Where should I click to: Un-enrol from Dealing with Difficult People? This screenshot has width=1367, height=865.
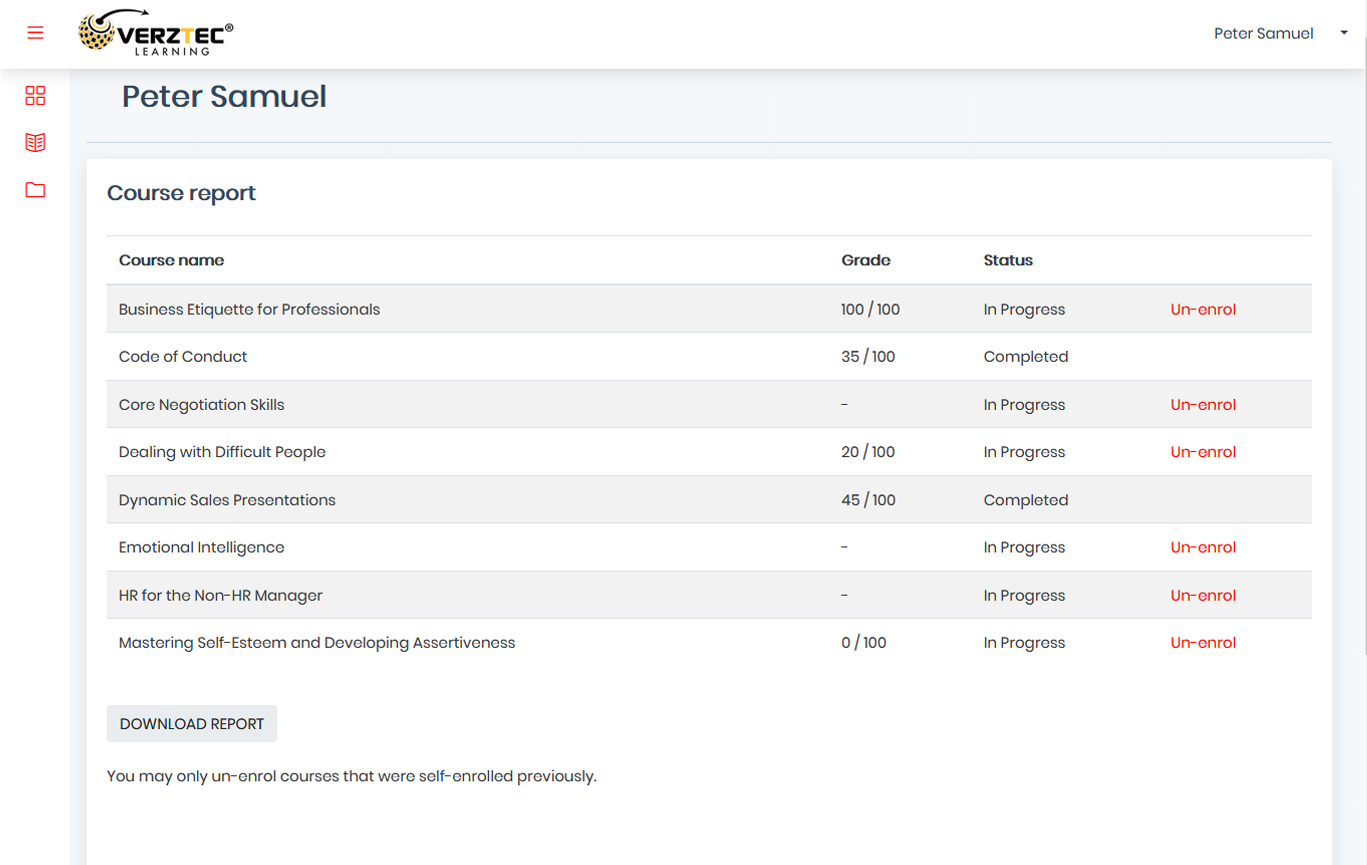[1203, 452]
